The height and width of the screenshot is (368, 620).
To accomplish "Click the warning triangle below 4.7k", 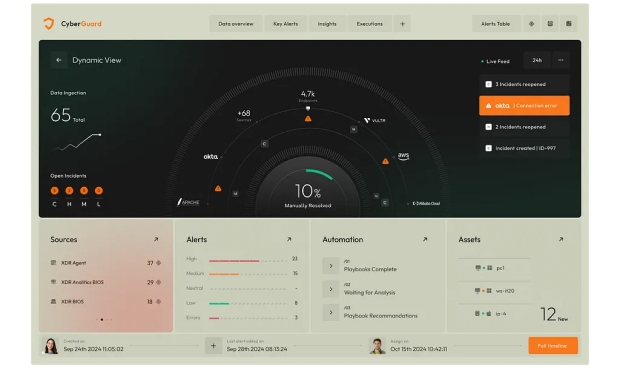I will [x=308, y=119].
